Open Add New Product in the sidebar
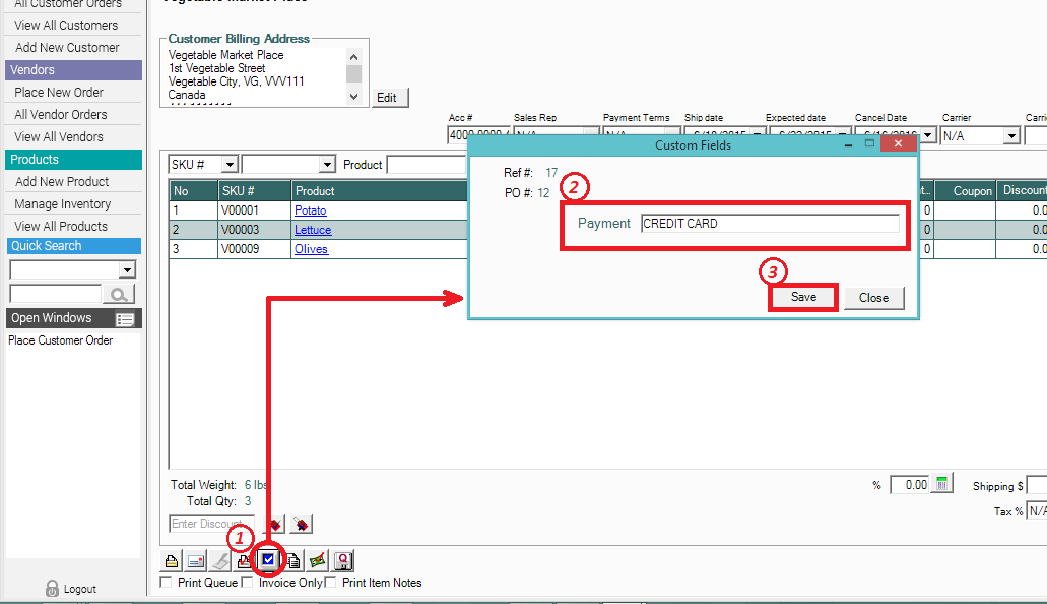This screenshot has width=1047, height=604. pyautogui.click(x=62, y=181)
